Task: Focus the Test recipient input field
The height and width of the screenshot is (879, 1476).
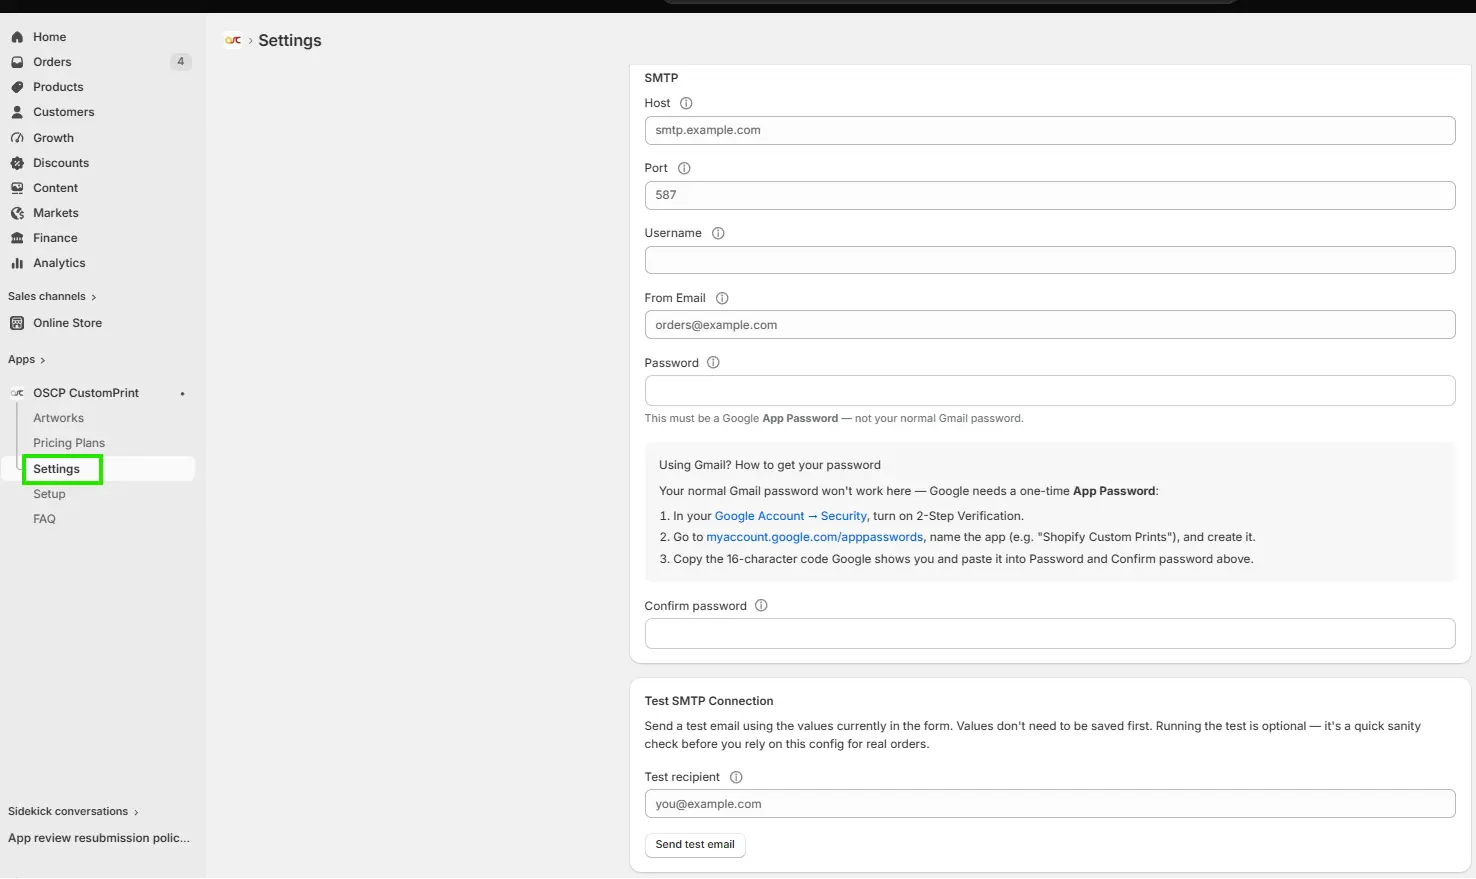Action: click(x=1050, y=804)
